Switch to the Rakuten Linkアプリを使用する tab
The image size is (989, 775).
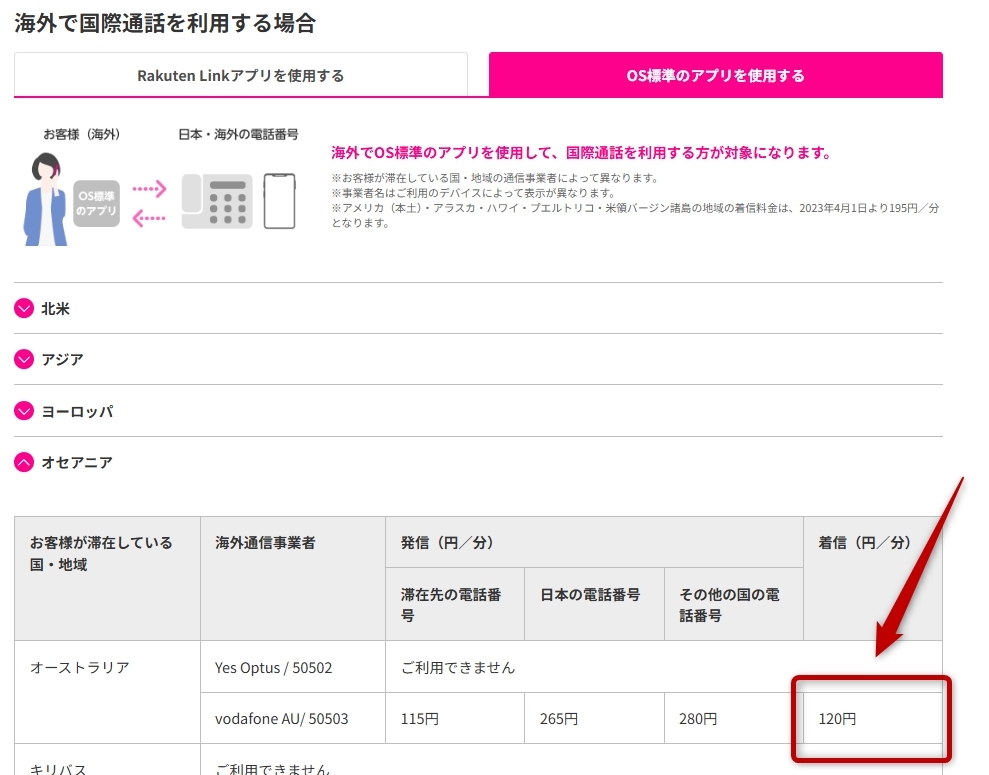coord(241,75)
